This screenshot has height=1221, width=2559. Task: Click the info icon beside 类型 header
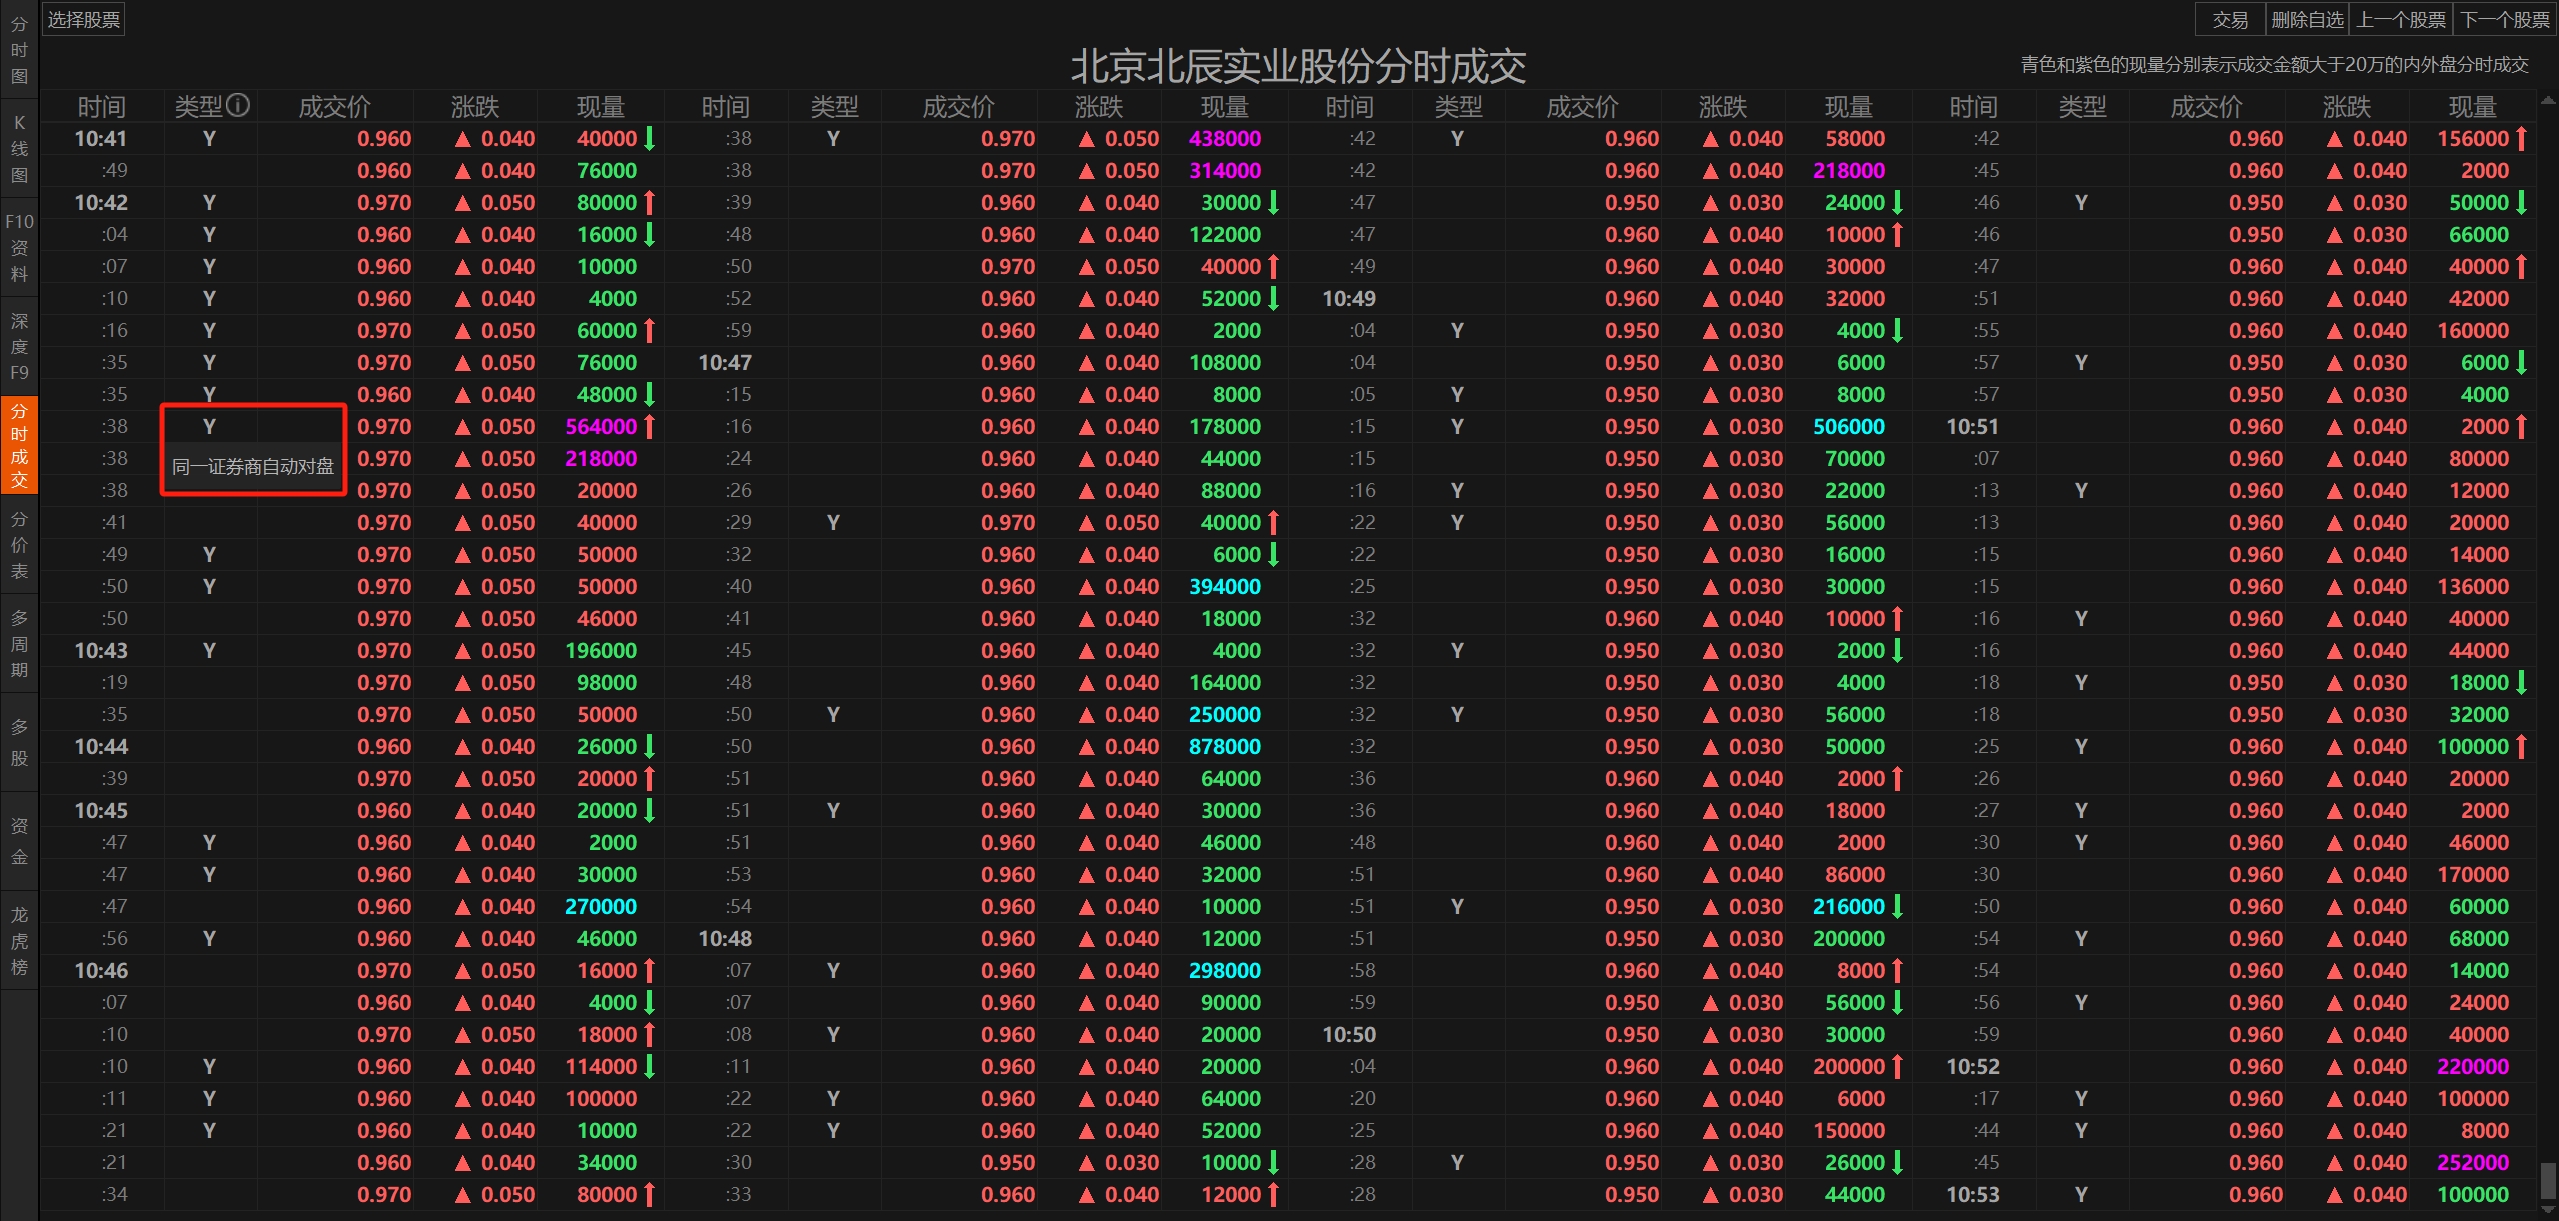pos(238,105)
